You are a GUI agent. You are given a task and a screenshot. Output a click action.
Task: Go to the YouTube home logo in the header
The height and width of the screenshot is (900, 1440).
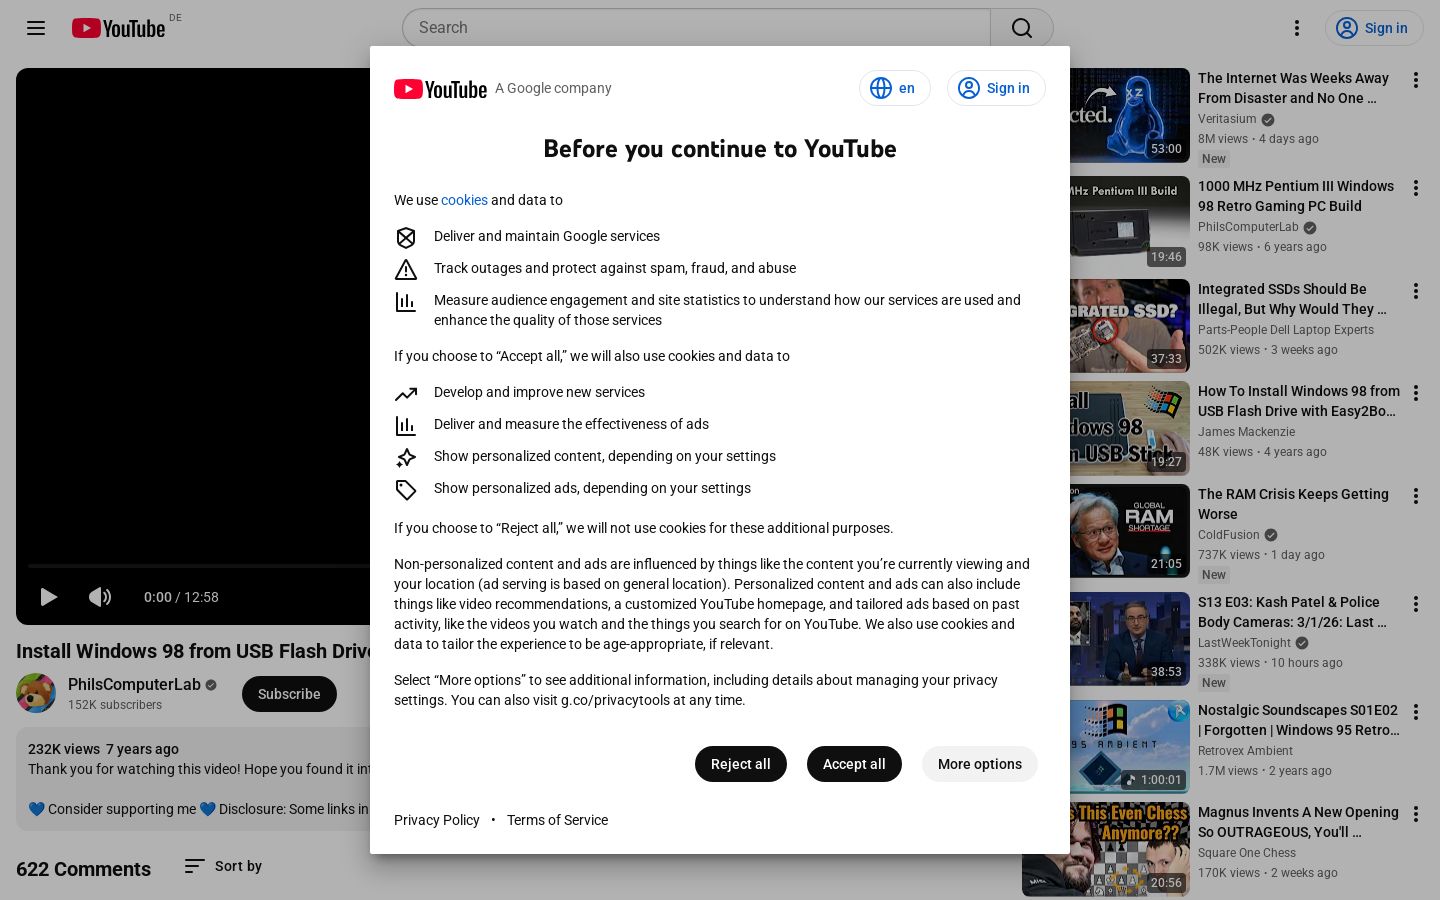click(x=119, y=28)
